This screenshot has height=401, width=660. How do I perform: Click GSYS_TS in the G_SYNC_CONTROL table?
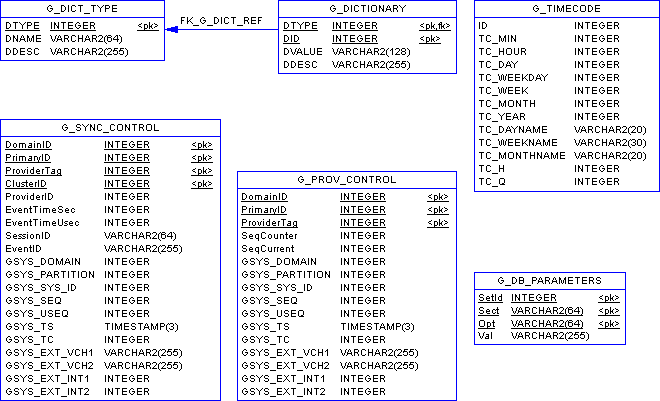(29, 327)
